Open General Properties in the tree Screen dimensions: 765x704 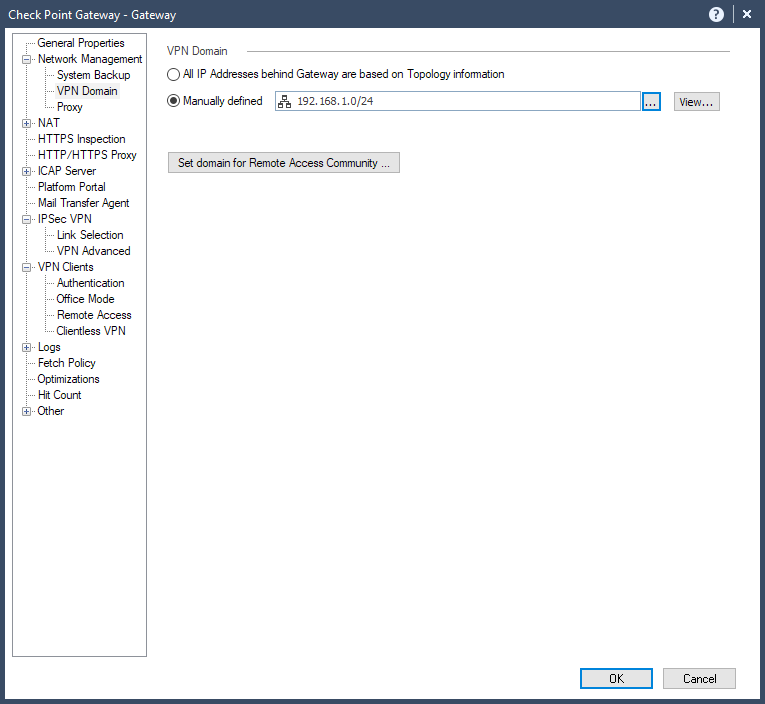point(81,43)
